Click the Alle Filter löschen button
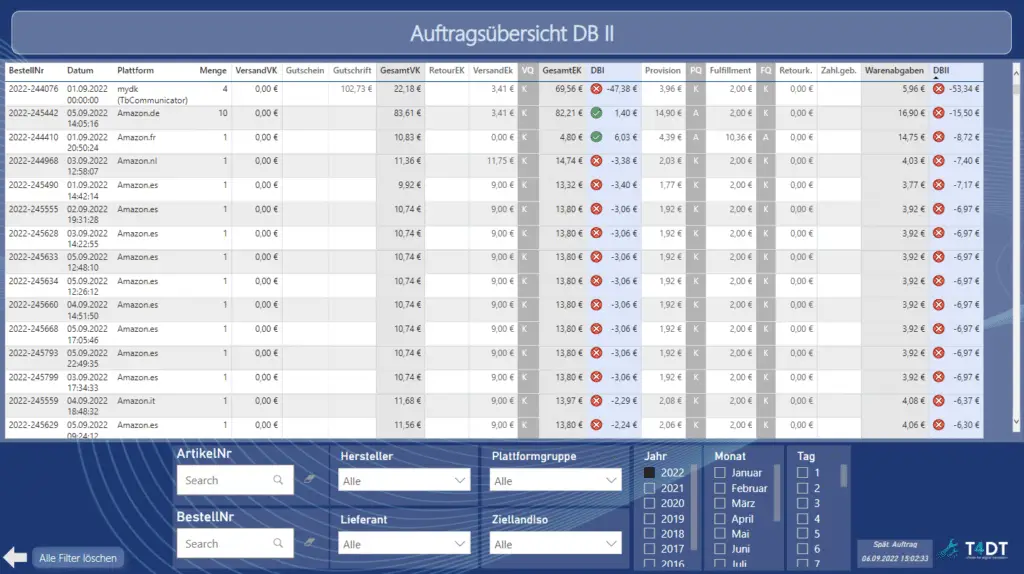1024x574 pixels. pyautogui.click(x=78, y=558)
